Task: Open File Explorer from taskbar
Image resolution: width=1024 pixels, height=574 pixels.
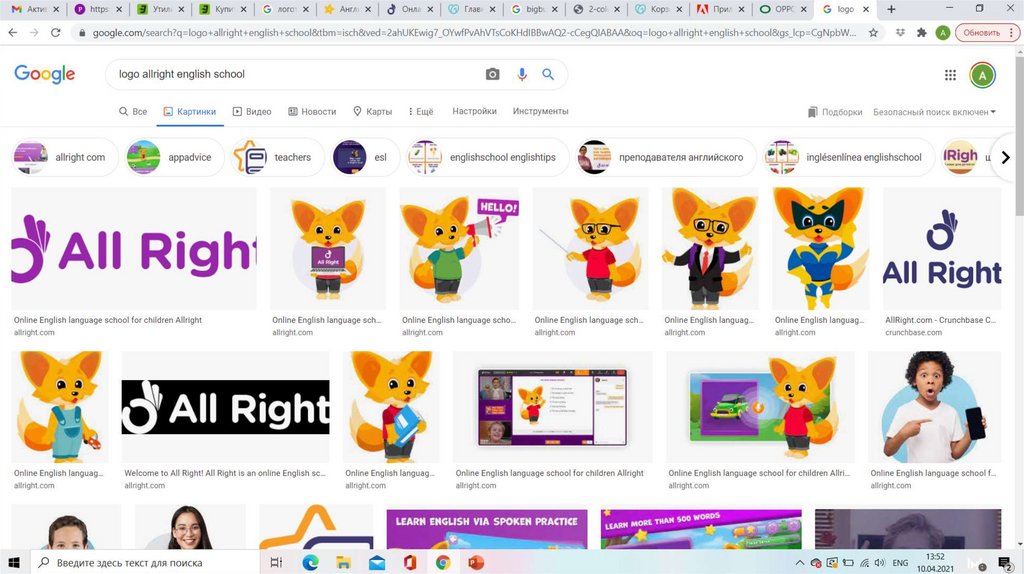Action: click(344, 562)
